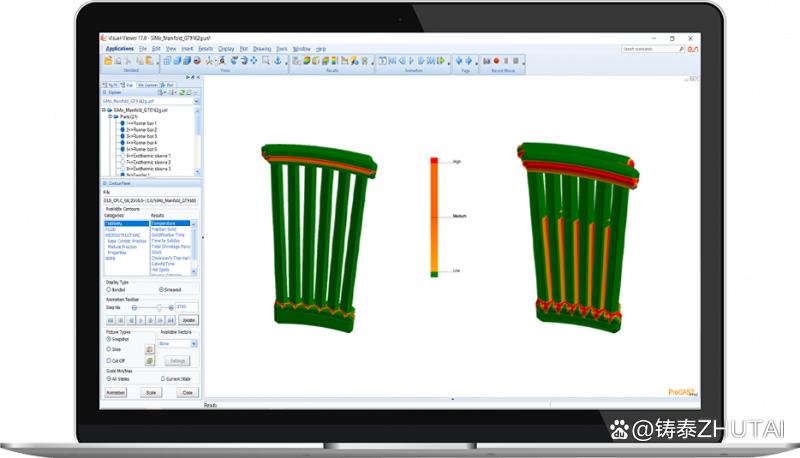Jump to first animation step in contour panel
This screenshot has width=800, height=458.
(110, 320)
